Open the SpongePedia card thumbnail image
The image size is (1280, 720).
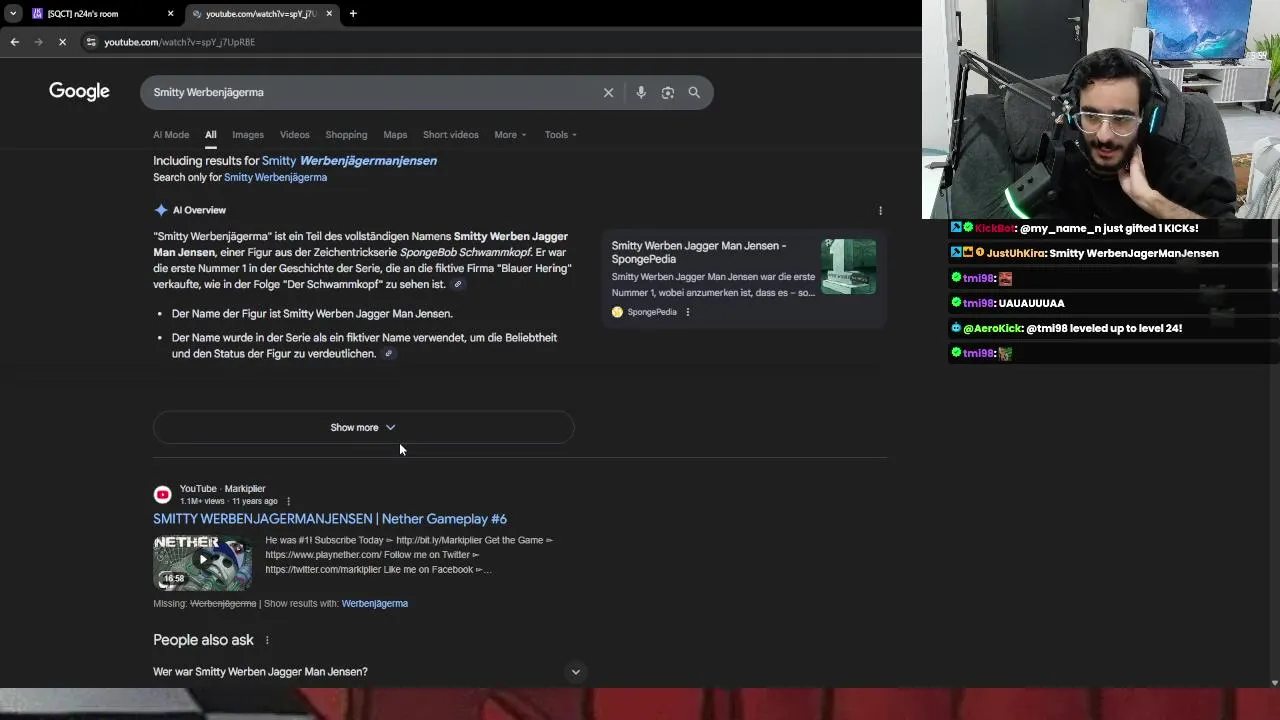pos(848,266)
